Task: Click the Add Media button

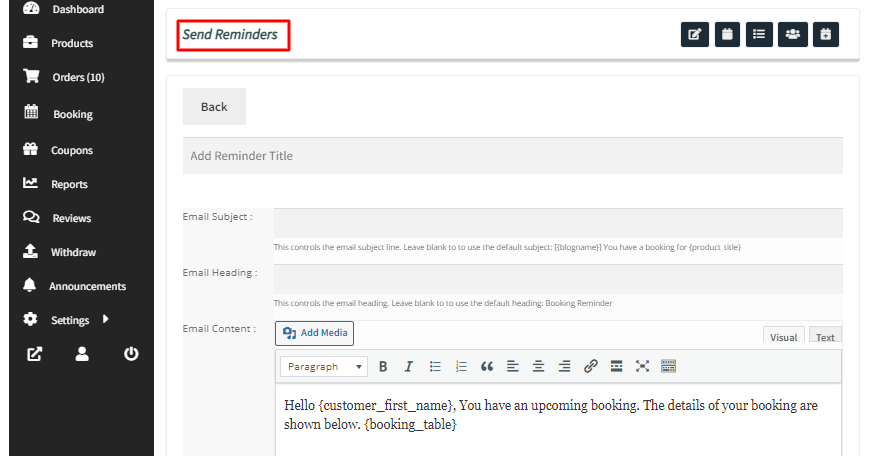Action: pyautogui.click(x=315, y=333)
